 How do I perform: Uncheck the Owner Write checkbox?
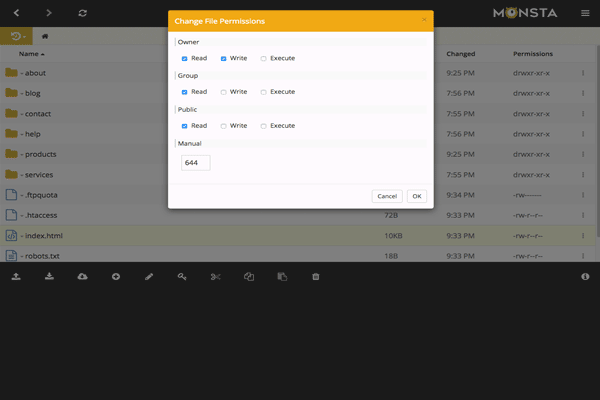(x=224, y=59)
